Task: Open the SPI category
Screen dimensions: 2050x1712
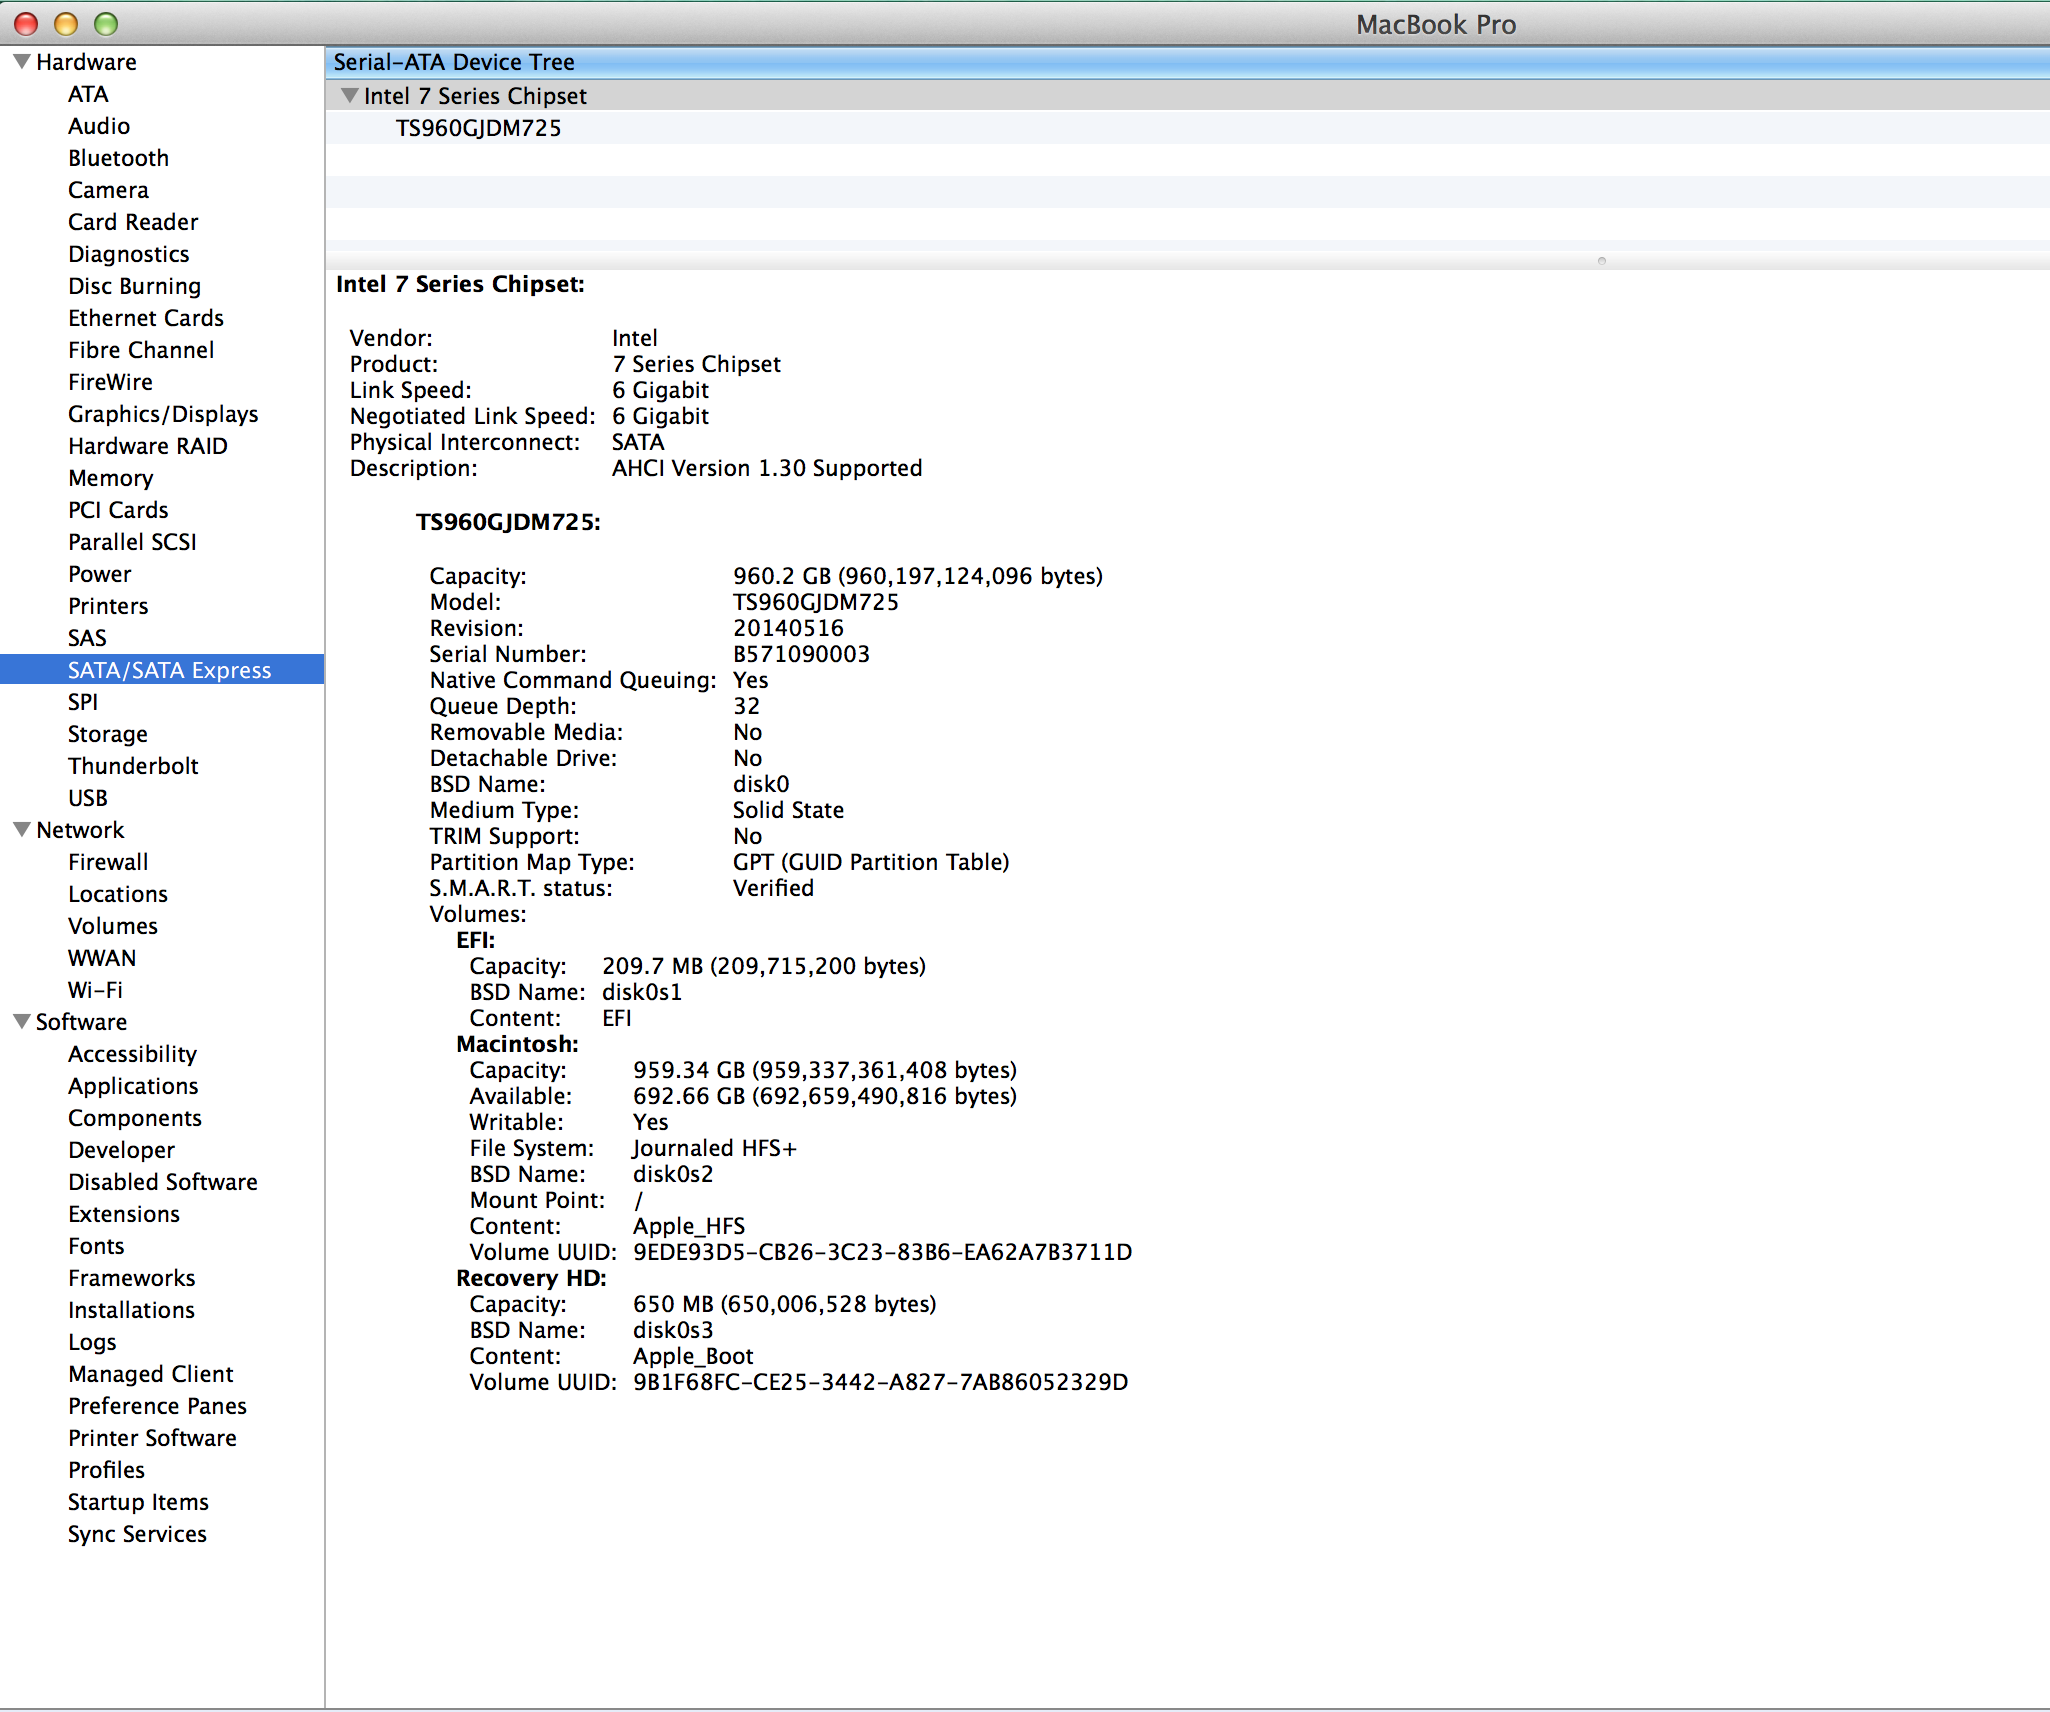Action: (x=83, y=702)
